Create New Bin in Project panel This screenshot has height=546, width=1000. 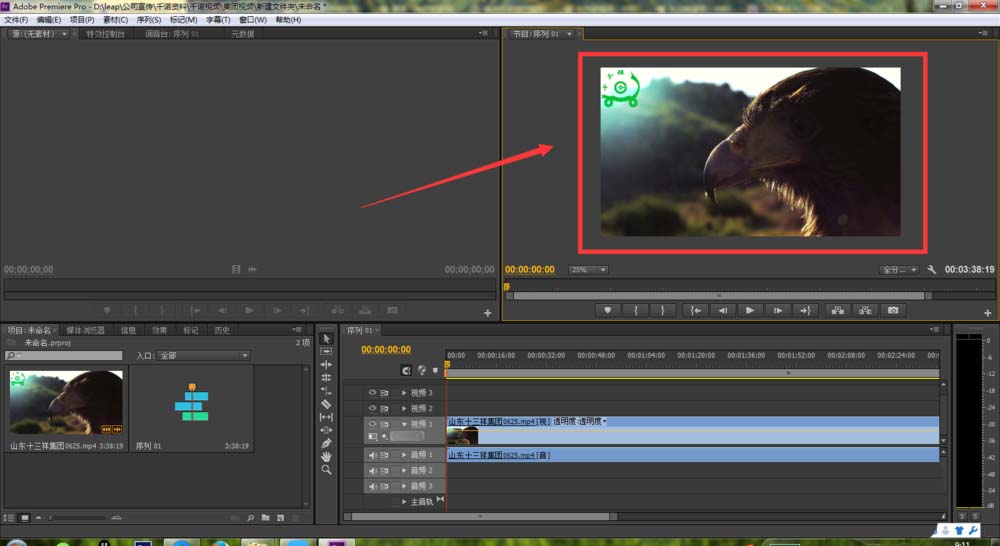coord(265,518)
